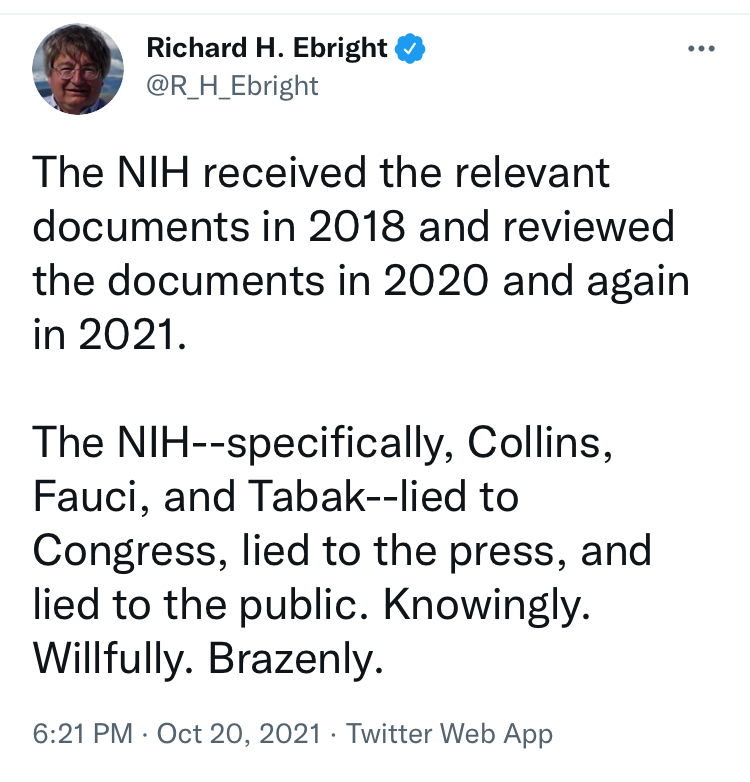Click the word 'NIH--specifically' in second paragraph
This screenshot has height=782, width=750.
click(281, 443)
